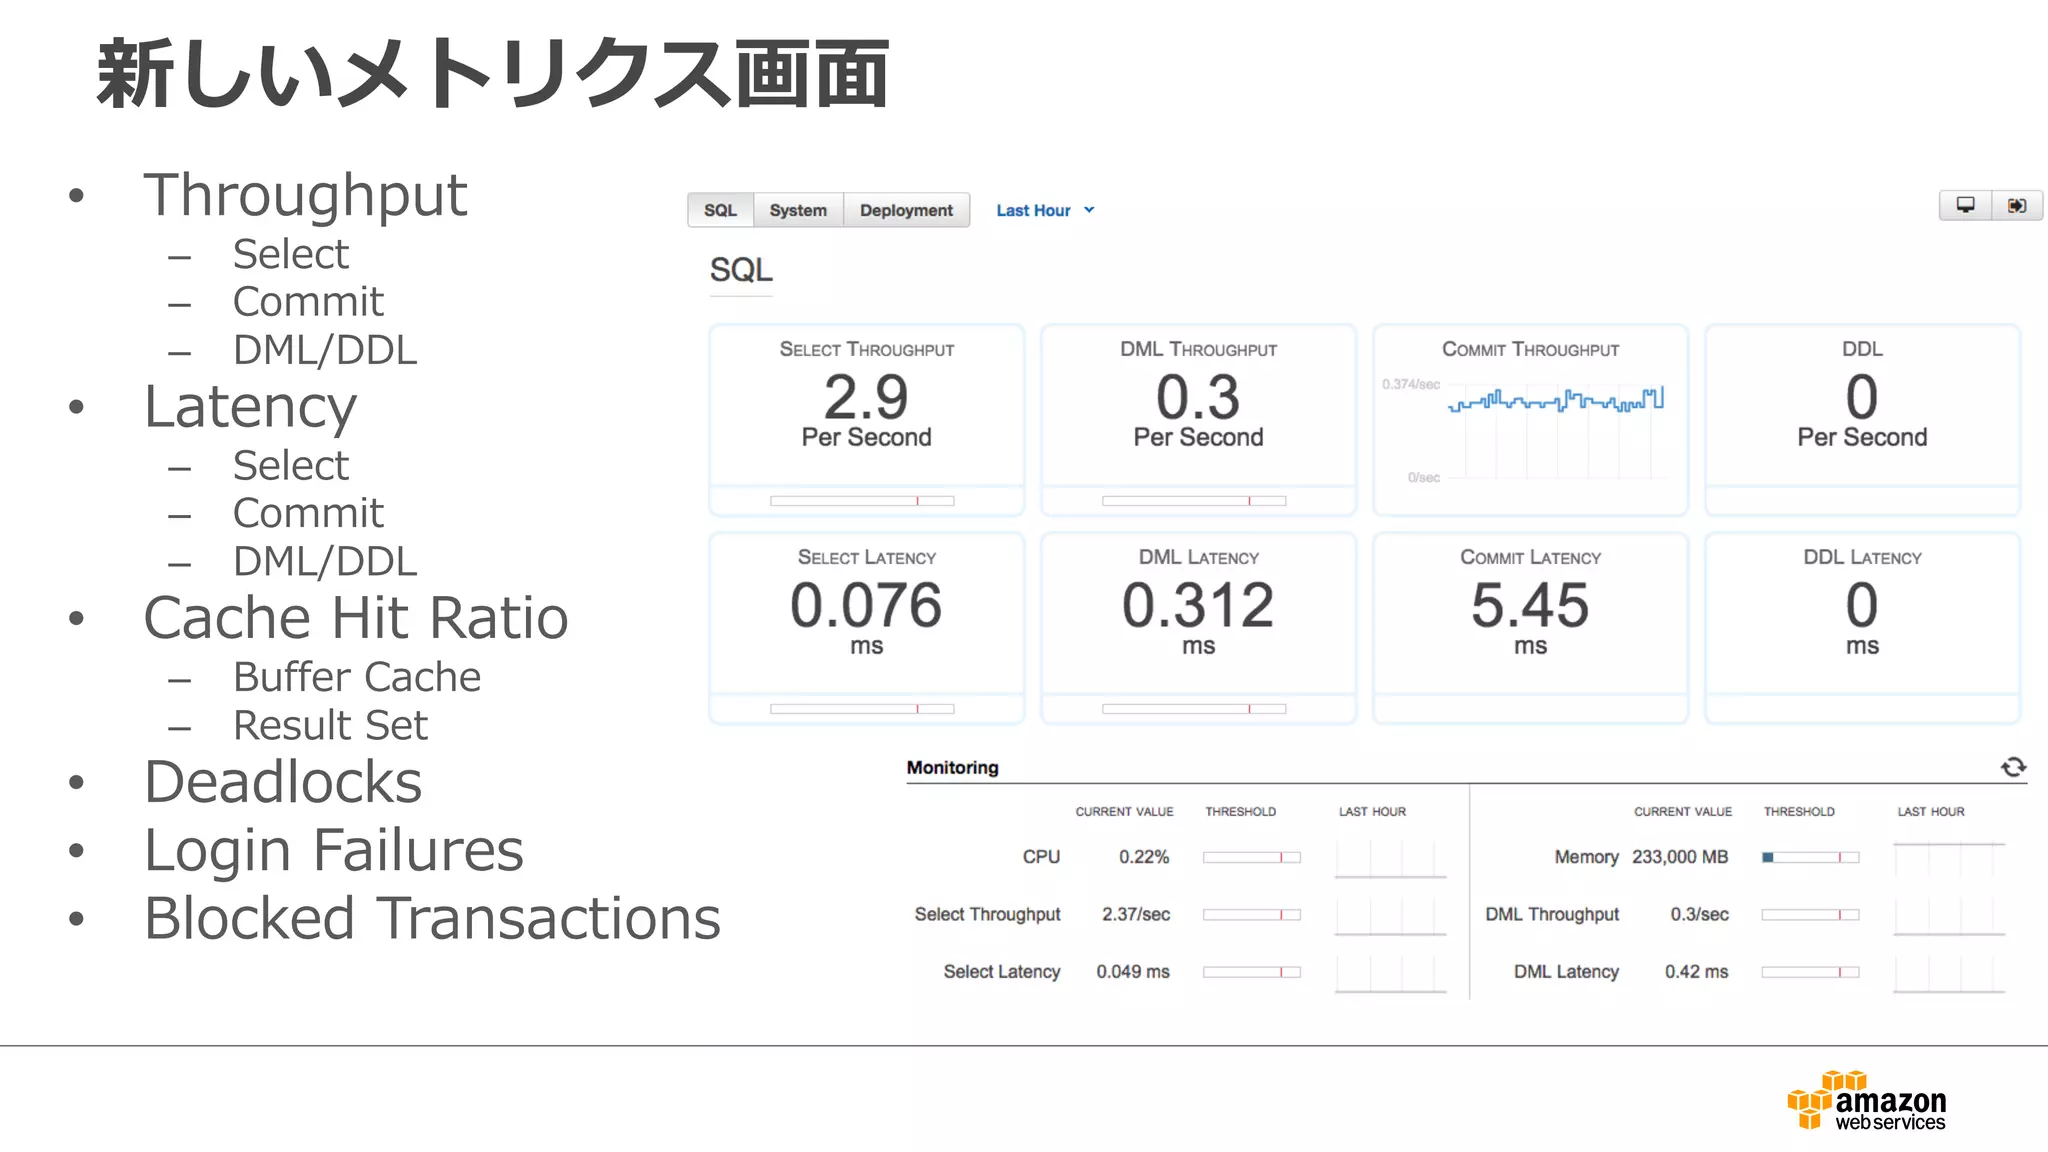
Task: Refresh the Monitoring section
Action: [2013, 767]
